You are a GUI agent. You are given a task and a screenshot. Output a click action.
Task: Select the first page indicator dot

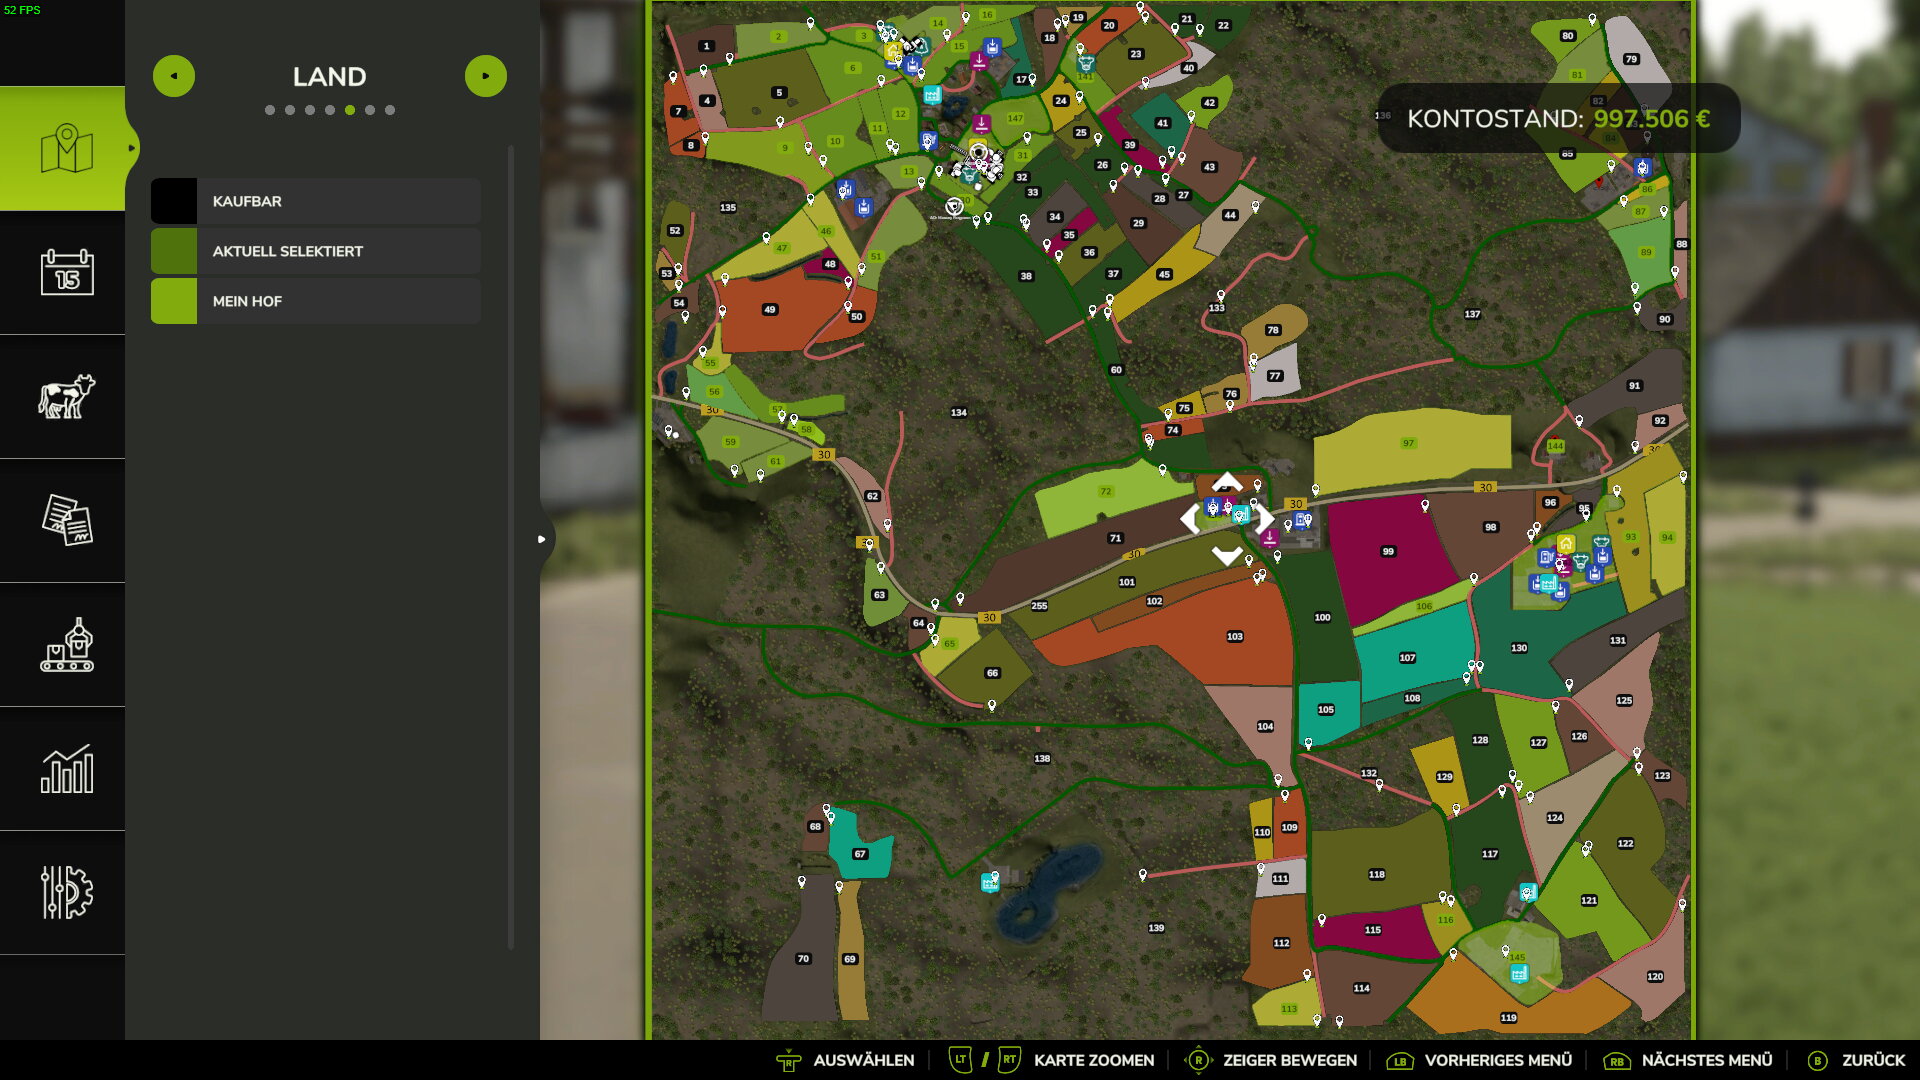[x=270, y=110]
